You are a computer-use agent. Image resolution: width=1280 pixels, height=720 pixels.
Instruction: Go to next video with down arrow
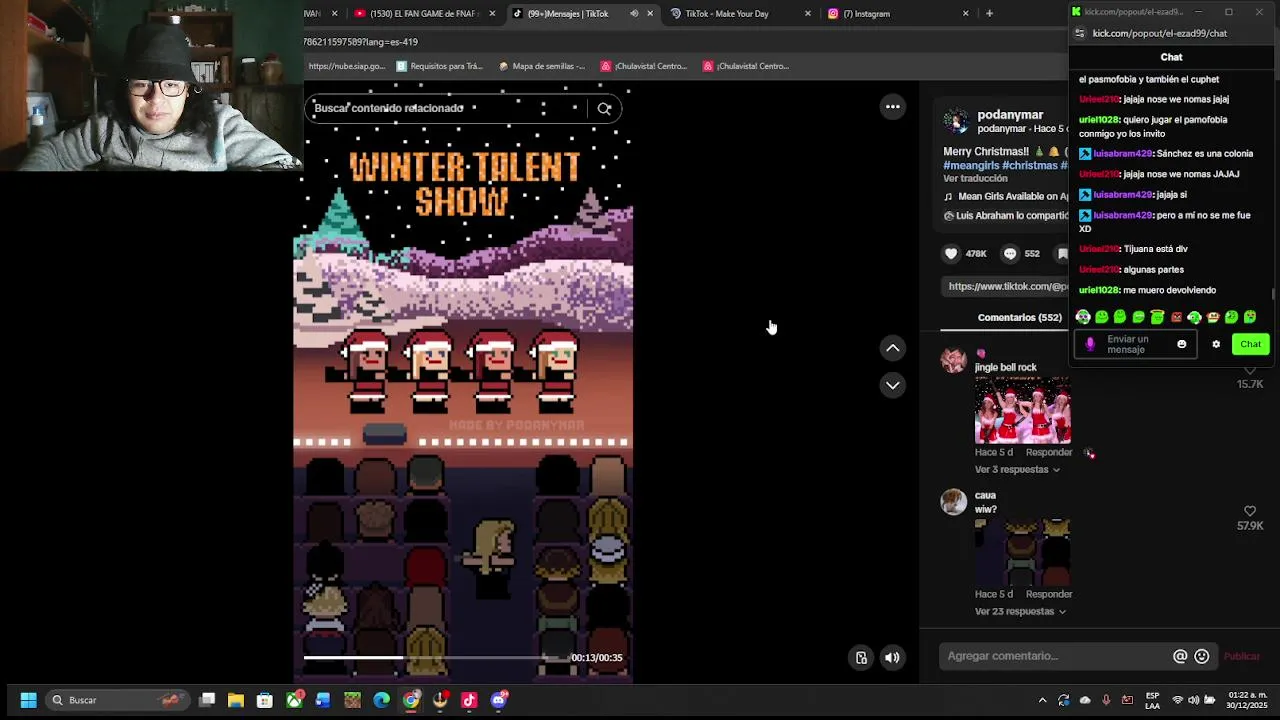click(893, 385)
